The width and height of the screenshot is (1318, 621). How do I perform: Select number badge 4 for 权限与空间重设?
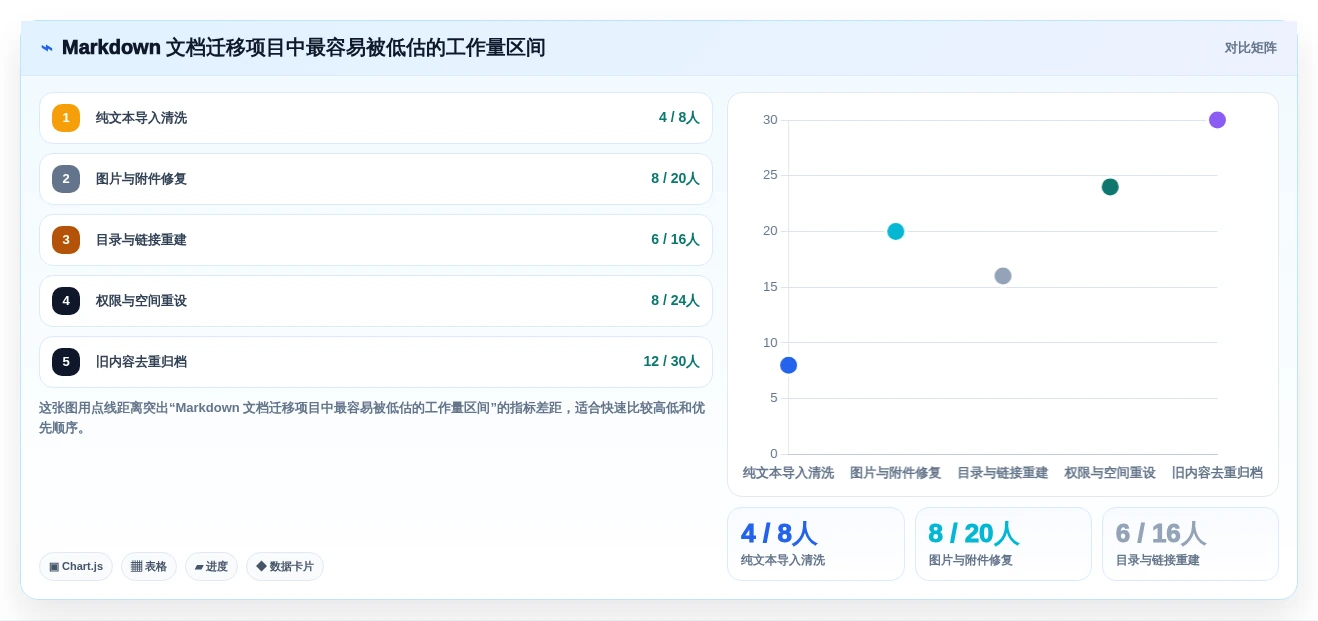click(x=66, y=301)
